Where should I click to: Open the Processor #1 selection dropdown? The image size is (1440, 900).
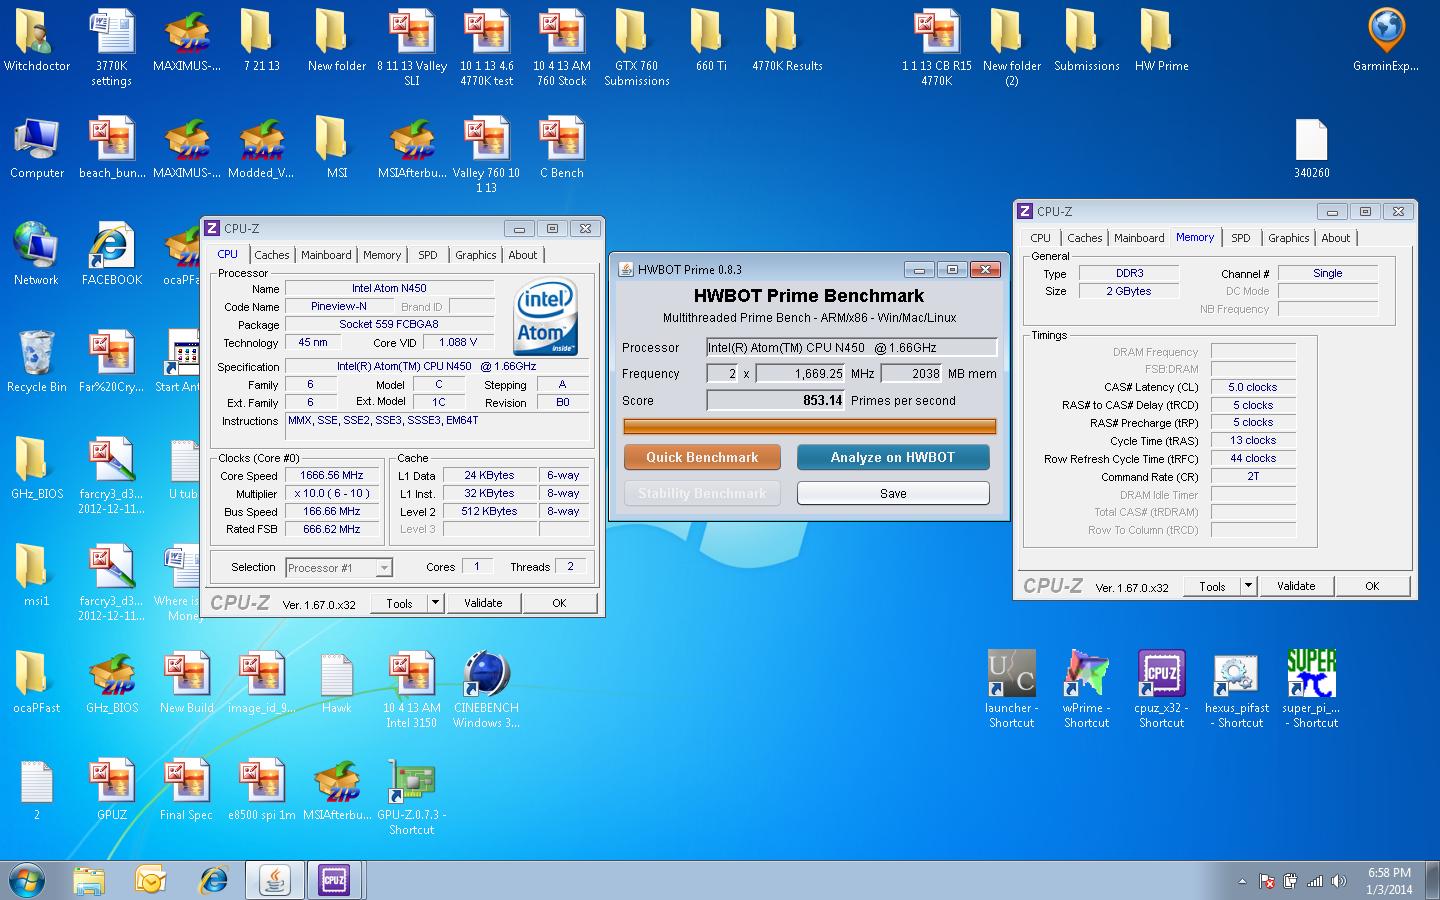(338, 567)
